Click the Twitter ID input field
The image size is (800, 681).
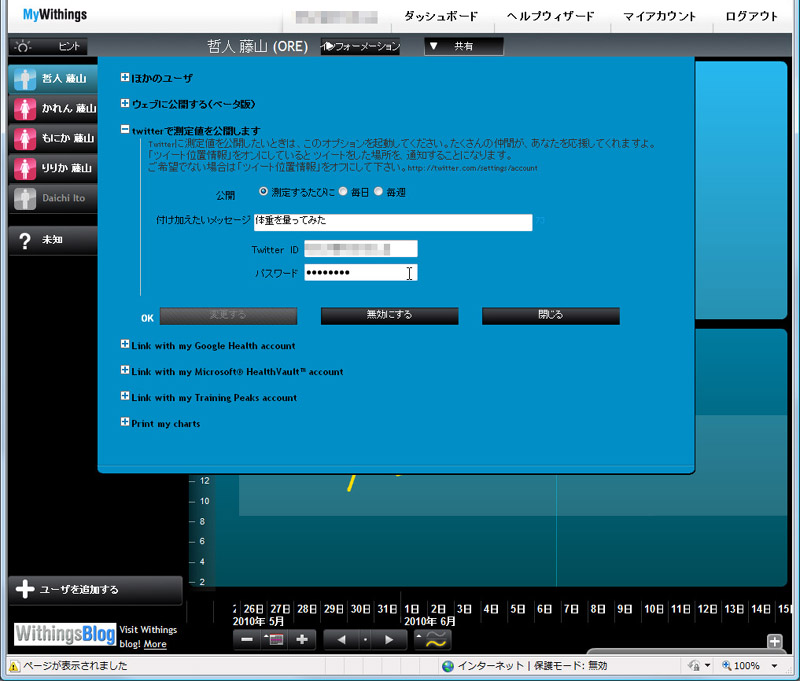[x=361, y=249]
